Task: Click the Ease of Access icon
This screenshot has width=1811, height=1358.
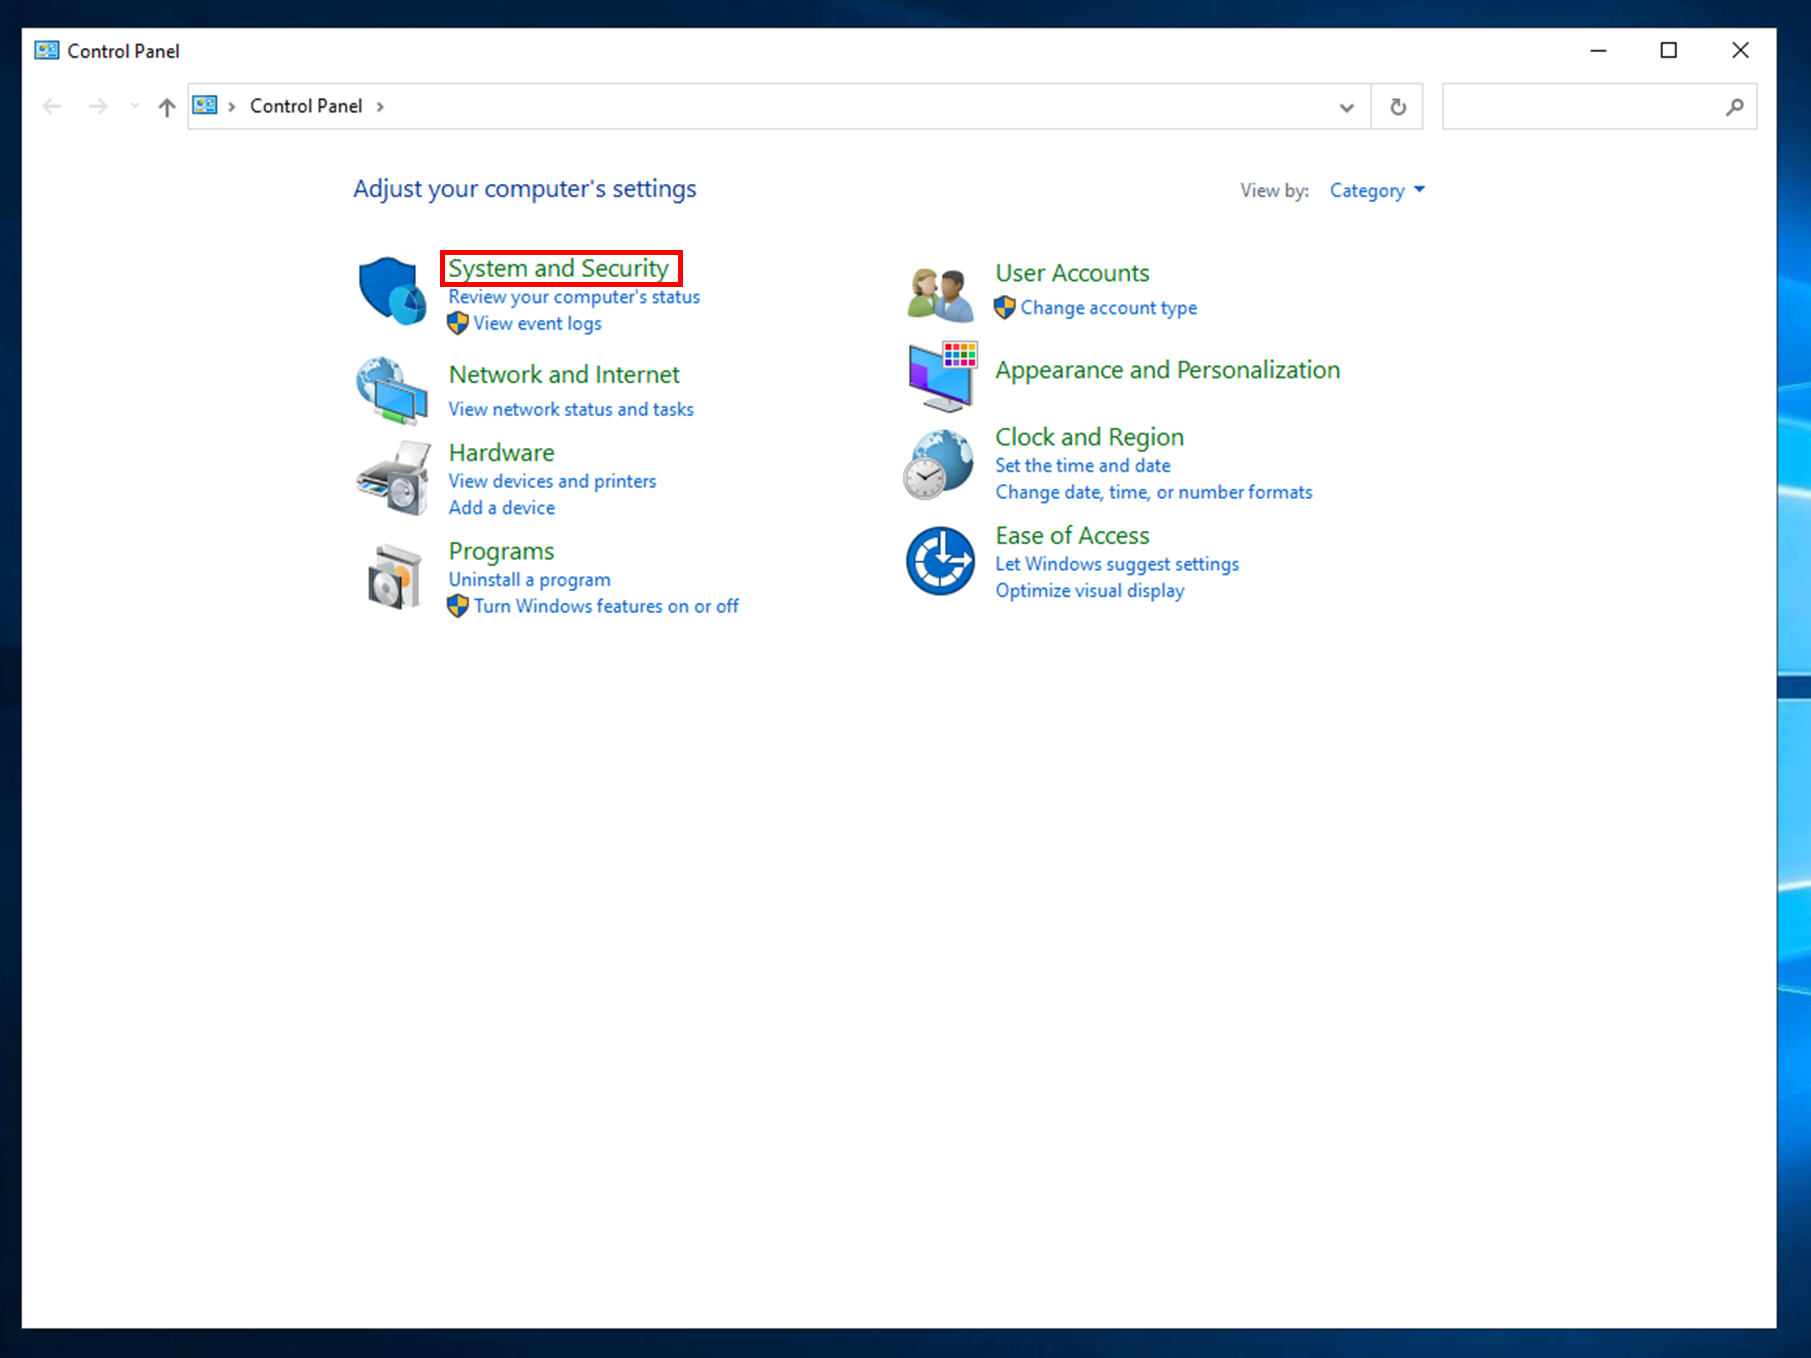Action: coord(940,561)
